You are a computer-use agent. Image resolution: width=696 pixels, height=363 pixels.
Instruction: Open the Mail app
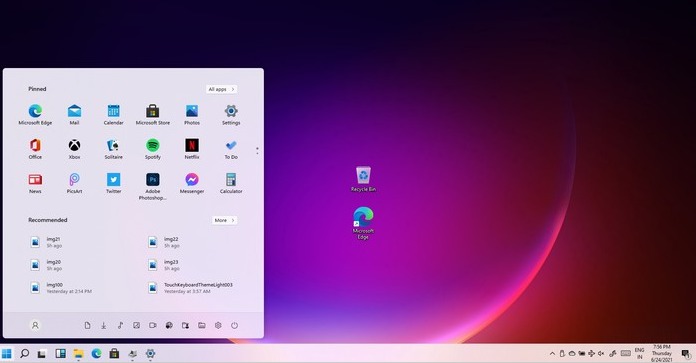(x=74, y=114)
